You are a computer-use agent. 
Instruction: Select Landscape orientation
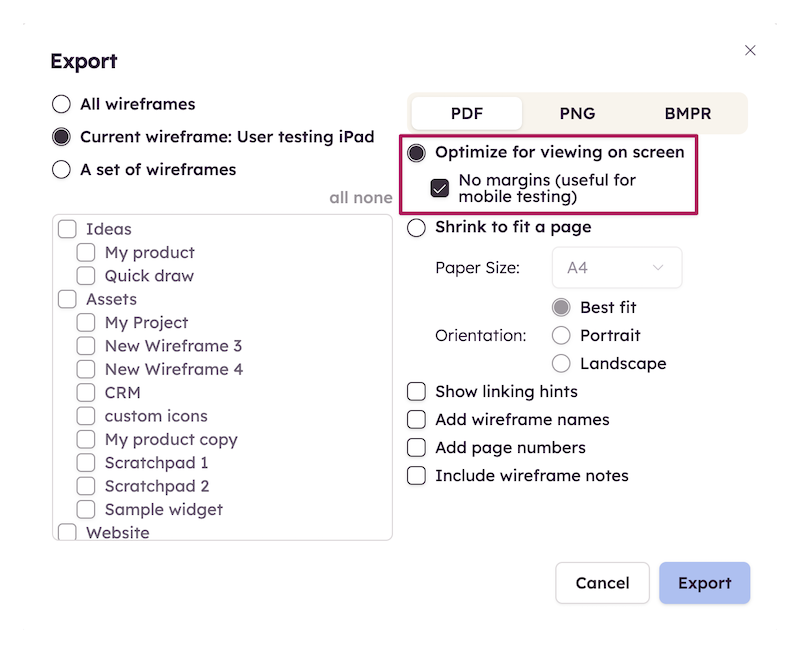(561, 364)
